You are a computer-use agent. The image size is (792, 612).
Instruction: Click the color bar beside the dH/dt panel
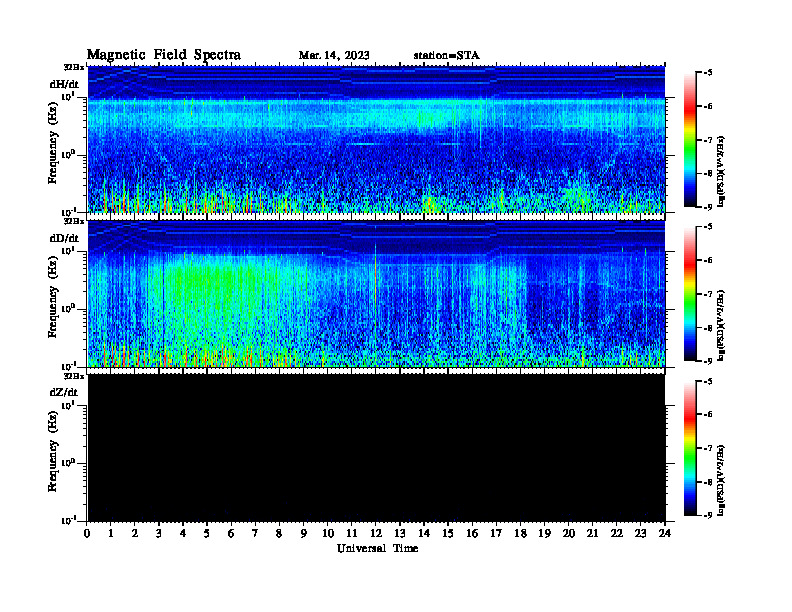pyautogui.click(x=690, y=140)
